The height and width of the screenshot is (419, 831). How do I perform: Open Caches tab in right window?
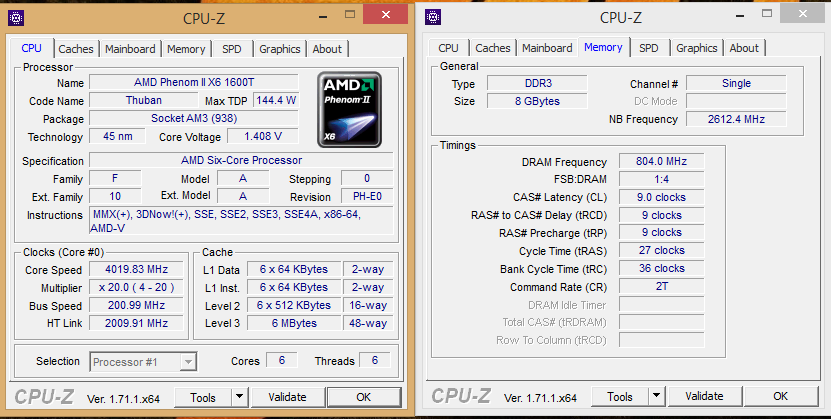(x=493, y=48)
